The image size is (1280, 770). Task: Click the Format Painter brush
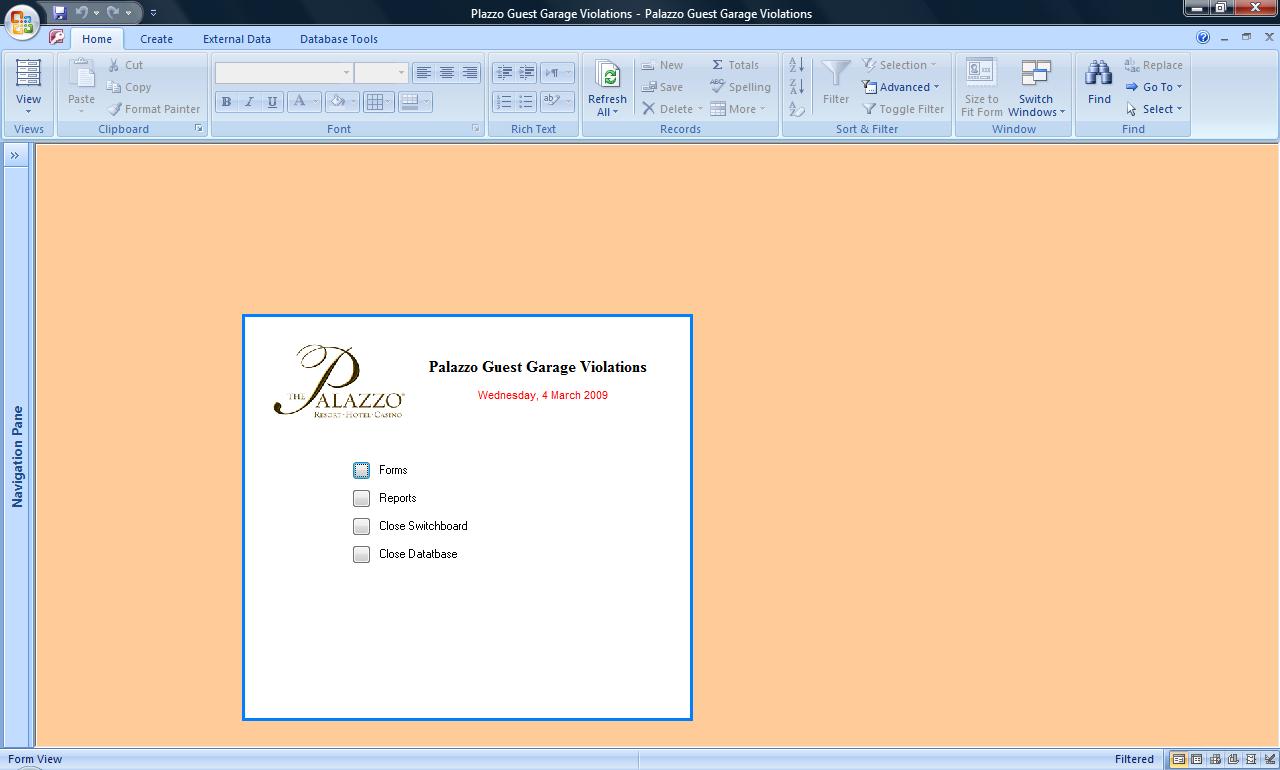pos(154,109)
